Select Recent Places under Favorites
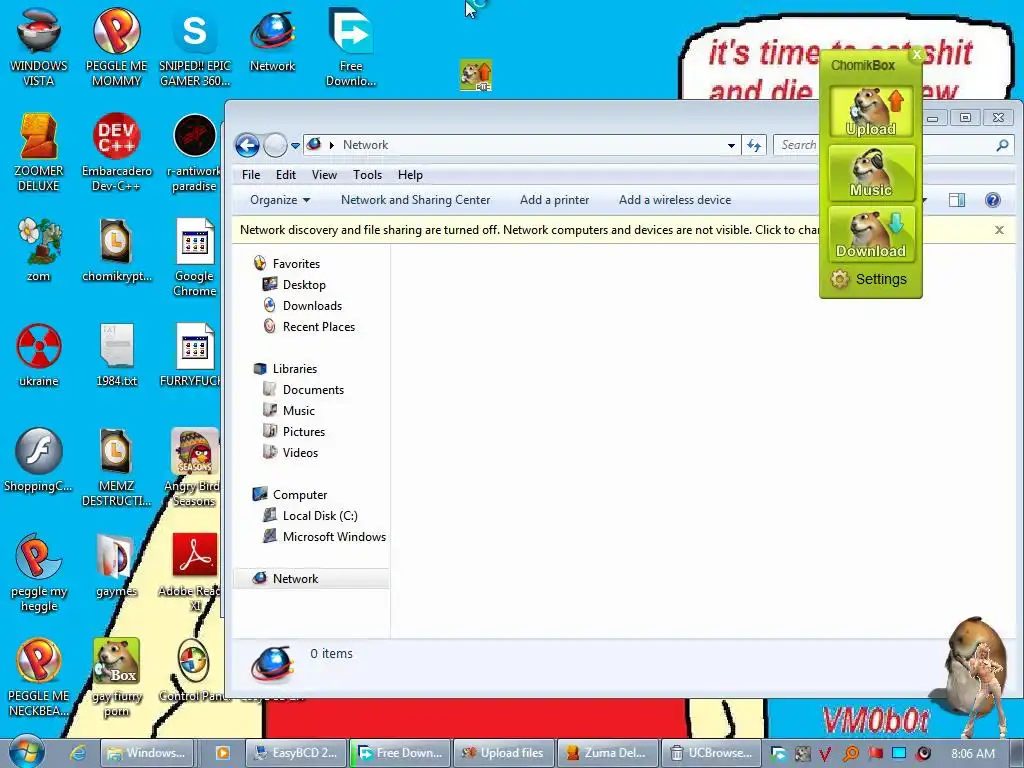 [x=319, y=327]
